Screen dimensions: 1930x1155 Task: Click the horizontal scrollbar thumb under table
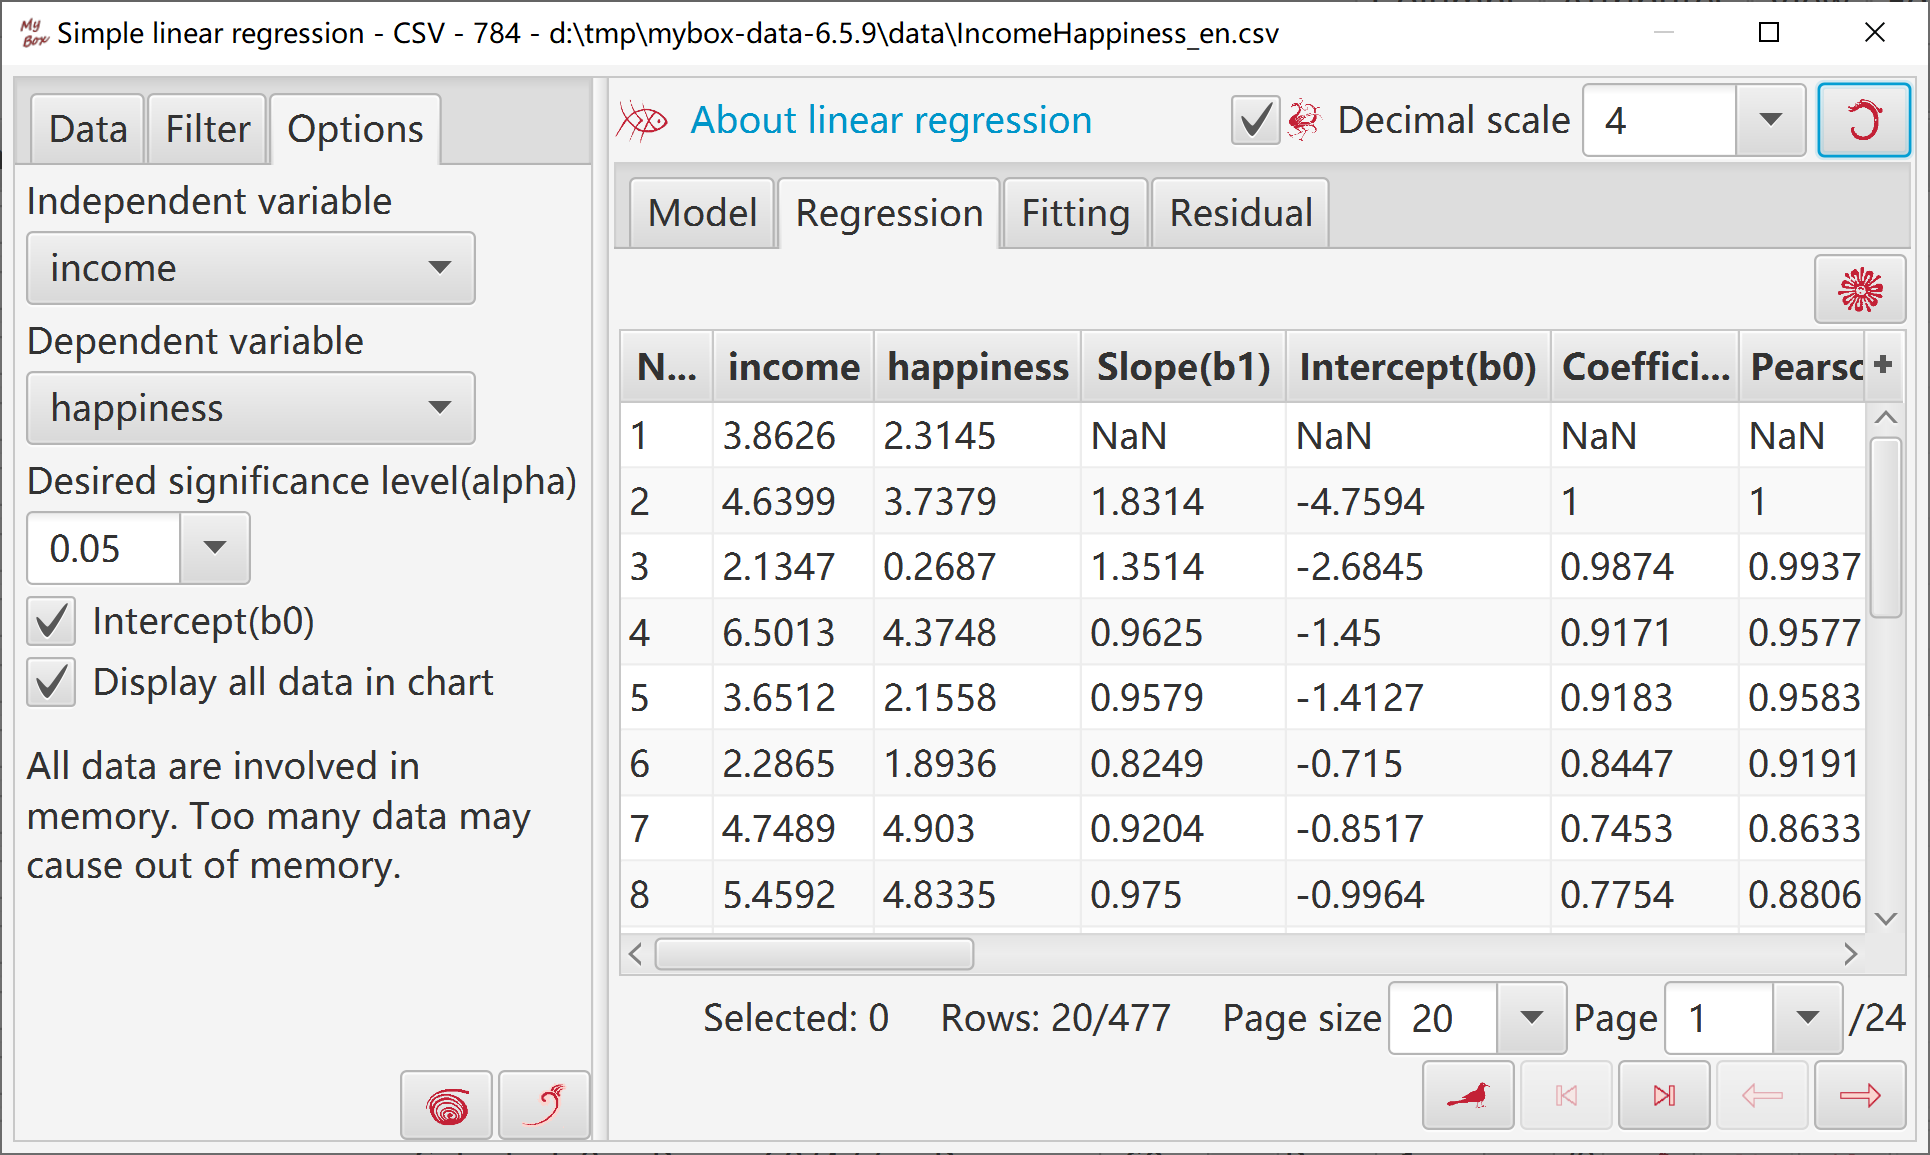coord(814,954)
